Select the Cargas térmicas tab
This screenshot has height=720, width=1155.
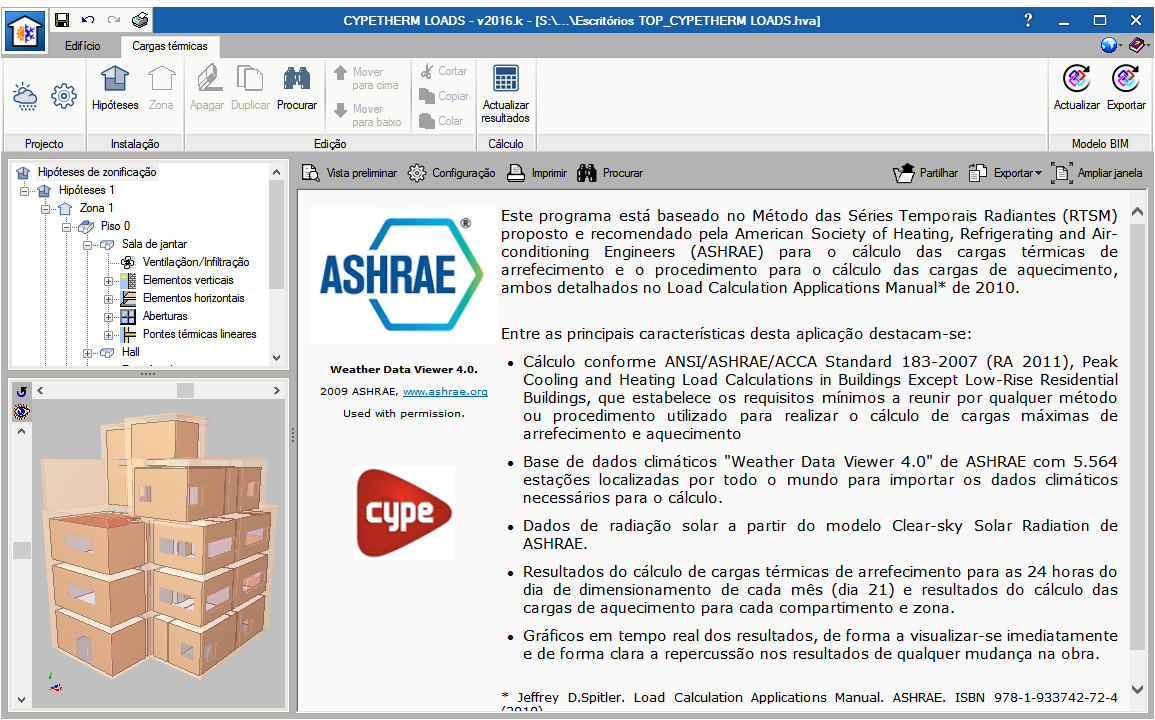click(169, 46)
